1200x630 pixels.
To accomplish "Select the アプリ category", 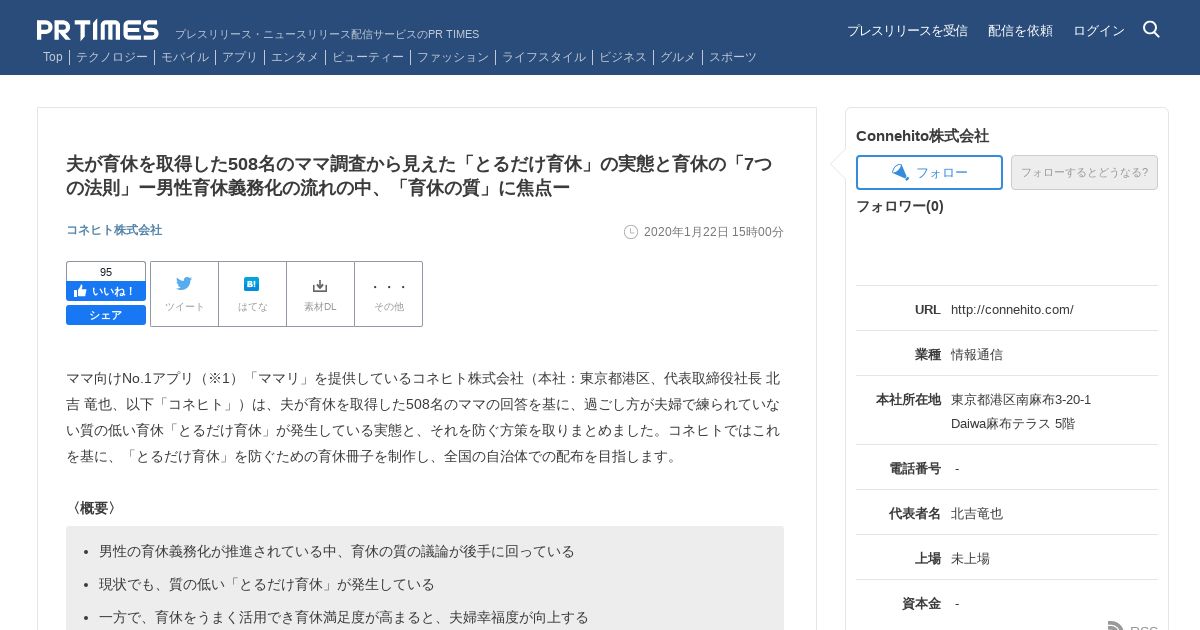I will click(x=240, y=57).
